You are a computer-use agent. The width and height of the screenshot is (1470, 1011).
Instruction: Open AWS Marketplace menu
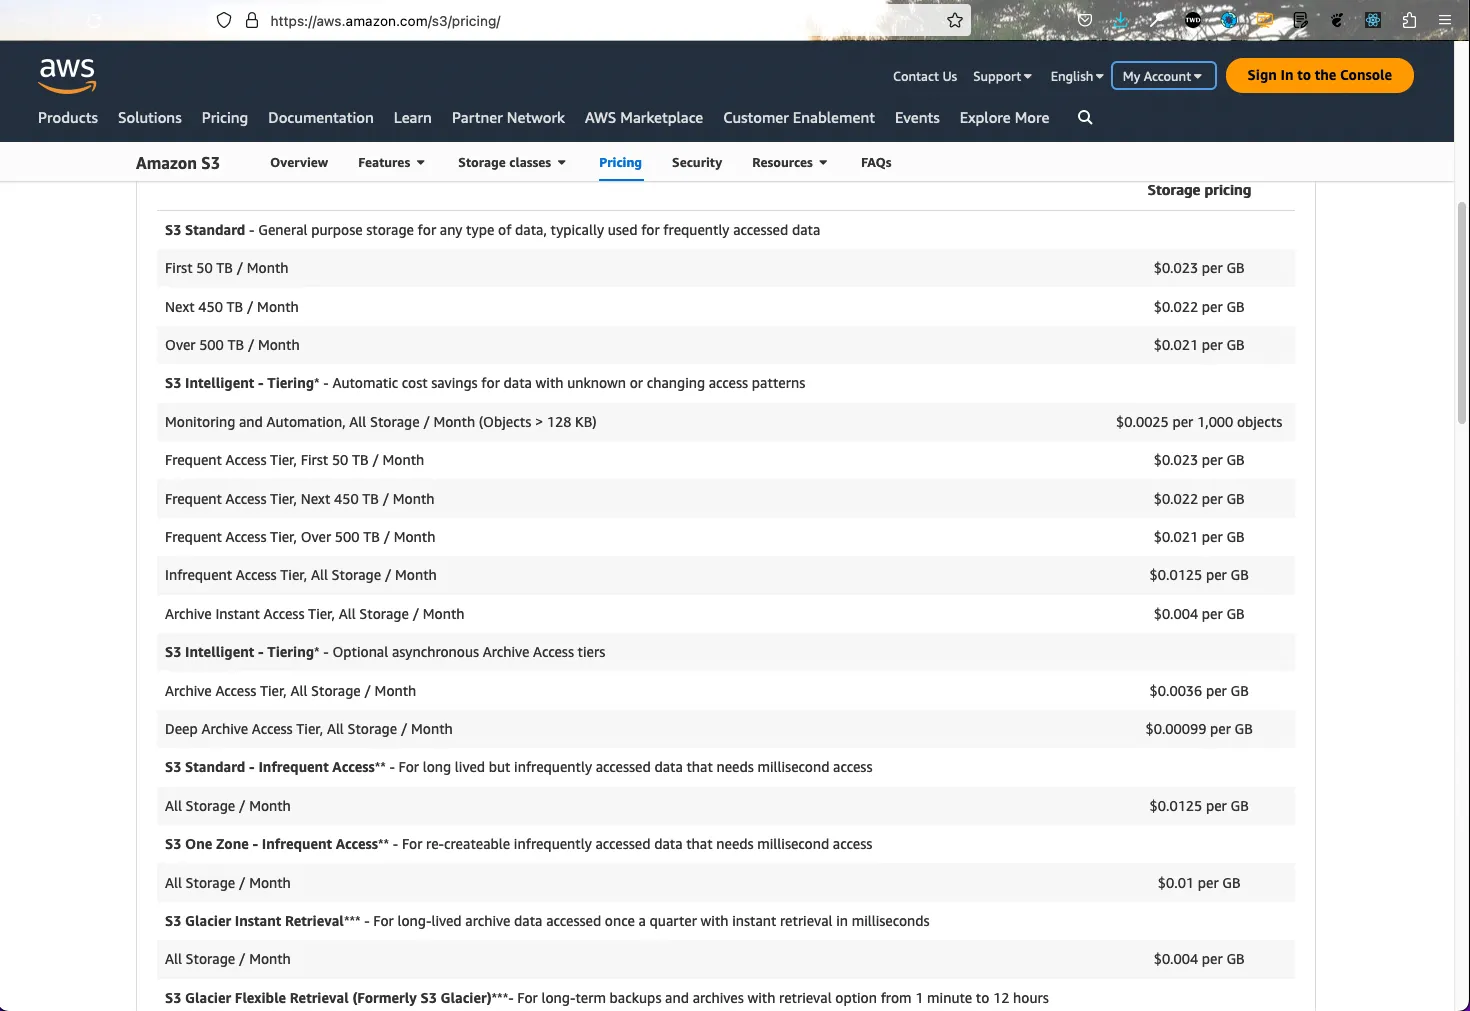coord(644,117)
